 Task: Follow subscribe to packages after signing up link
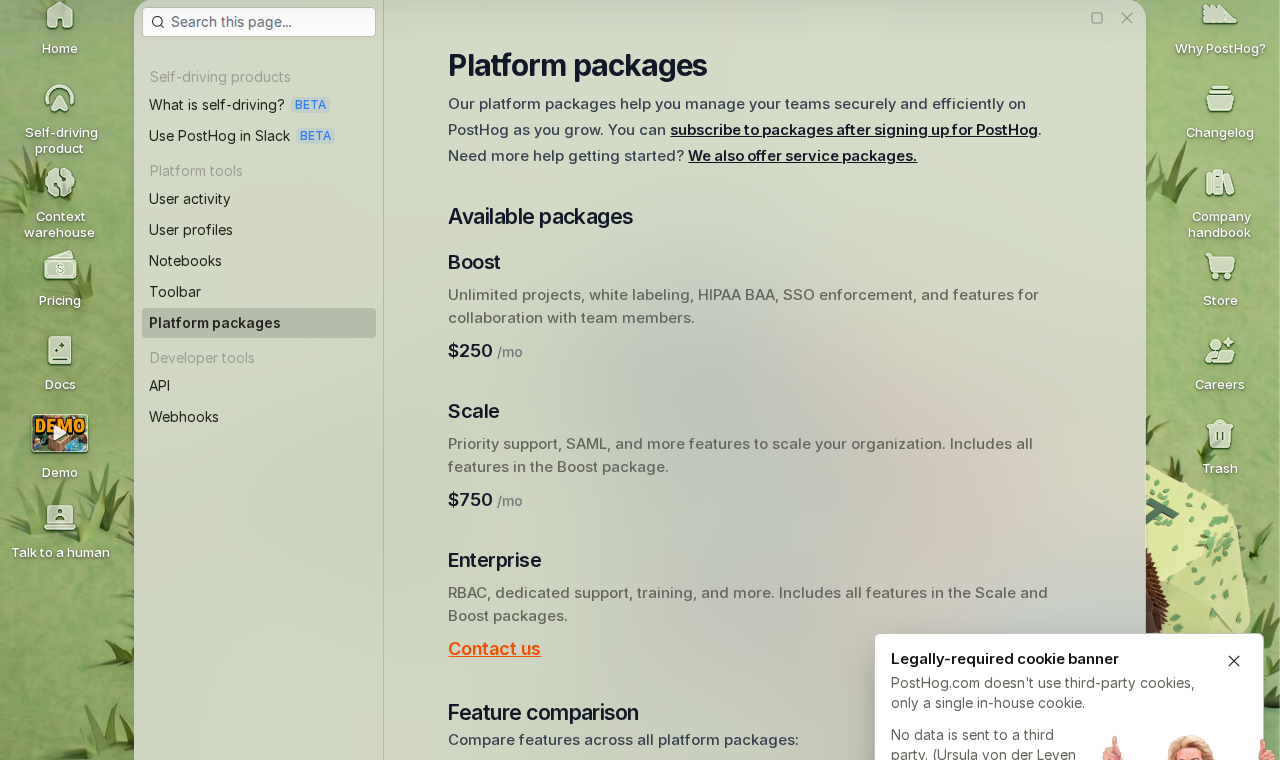[854, 130]
